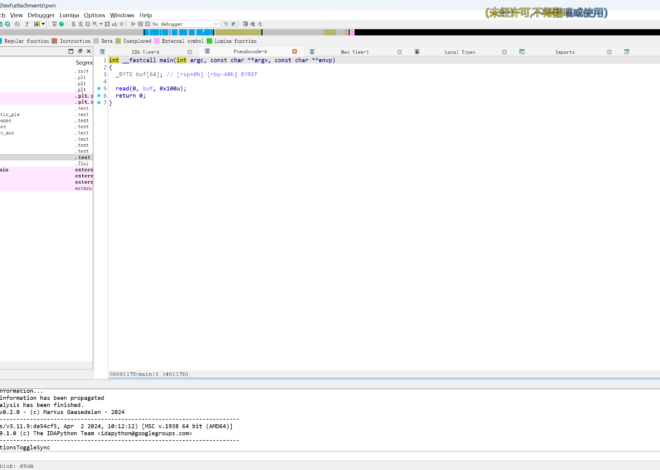The width and height of the screenshot is (660, 470).
Task: Close the IDA View-A tab
Action: point(190,52)
